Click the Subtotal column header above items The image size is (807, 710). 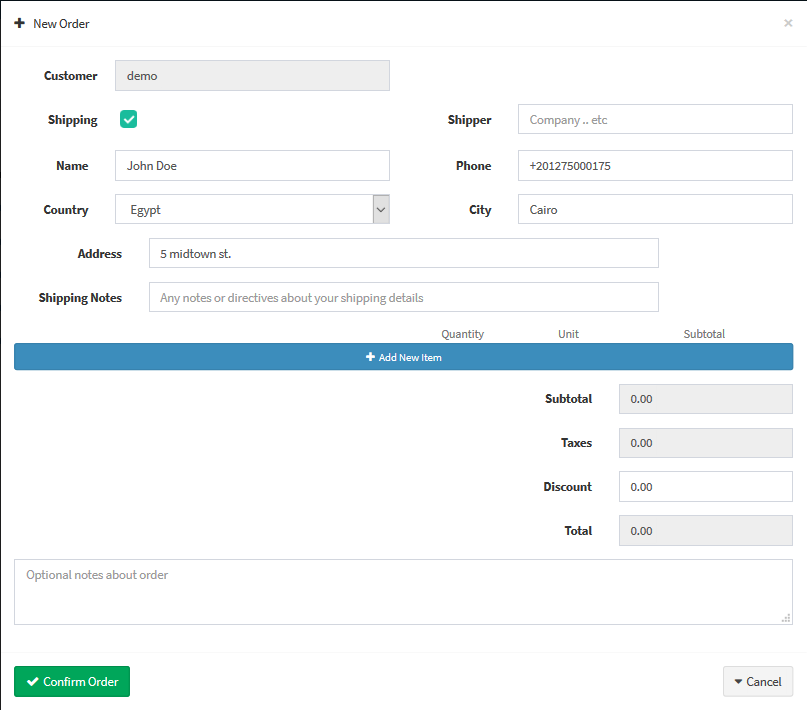pos(704,334)
